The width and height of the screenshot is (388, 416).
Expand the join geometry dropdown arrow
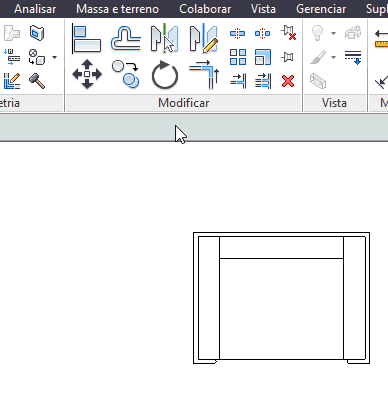point(54,57)
